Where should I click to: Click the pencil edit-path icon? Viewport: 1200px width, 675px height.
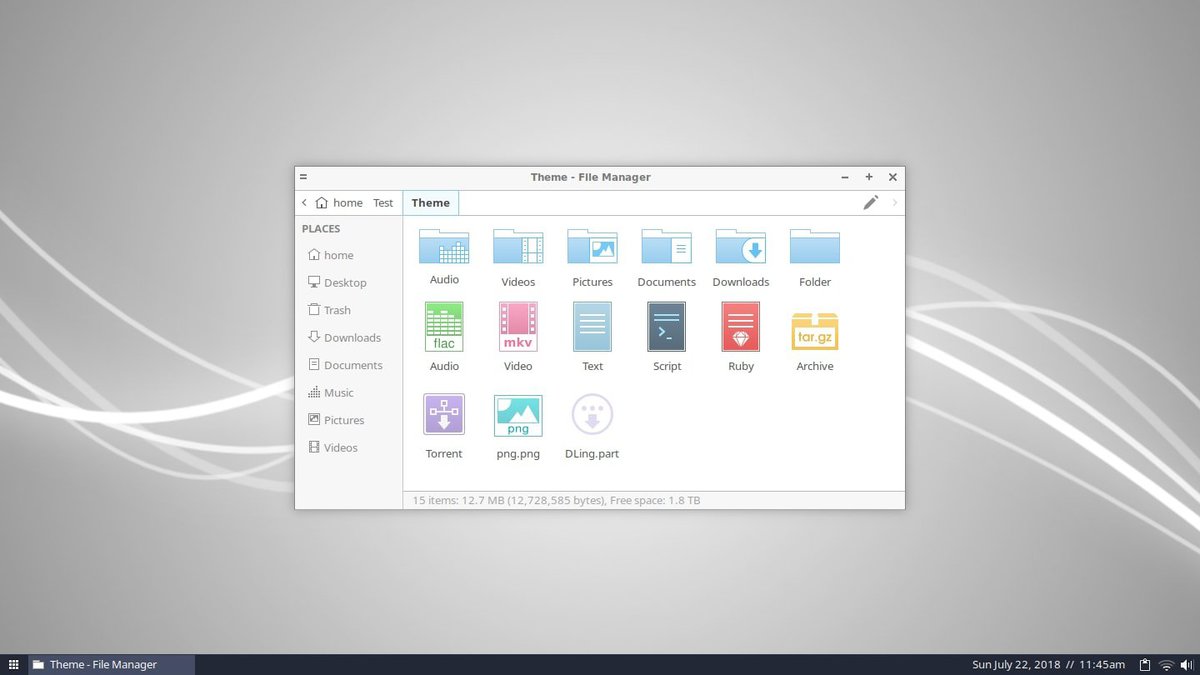[871, 202]
